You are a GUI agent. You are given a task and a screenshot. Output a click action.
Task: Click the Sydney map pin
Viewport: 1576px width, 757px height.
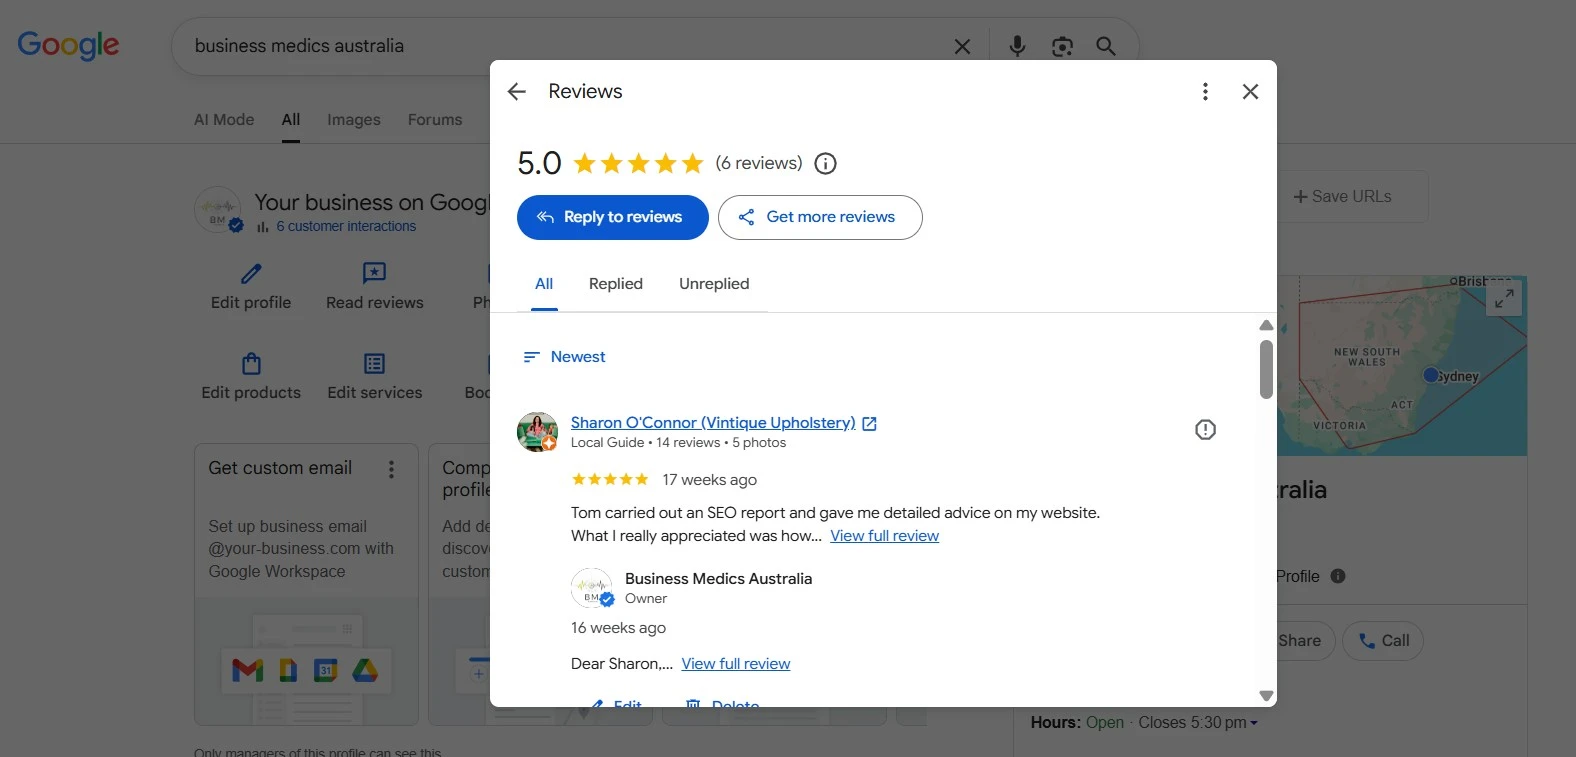(1431, 375)
